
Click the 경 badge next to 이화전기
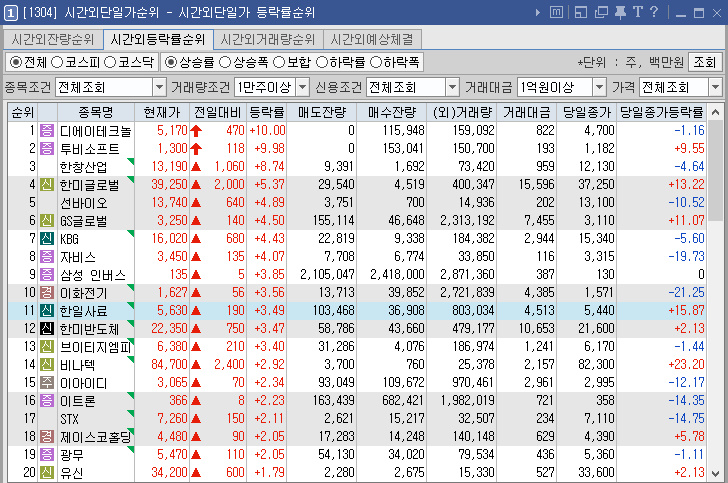tap(46, 293)
